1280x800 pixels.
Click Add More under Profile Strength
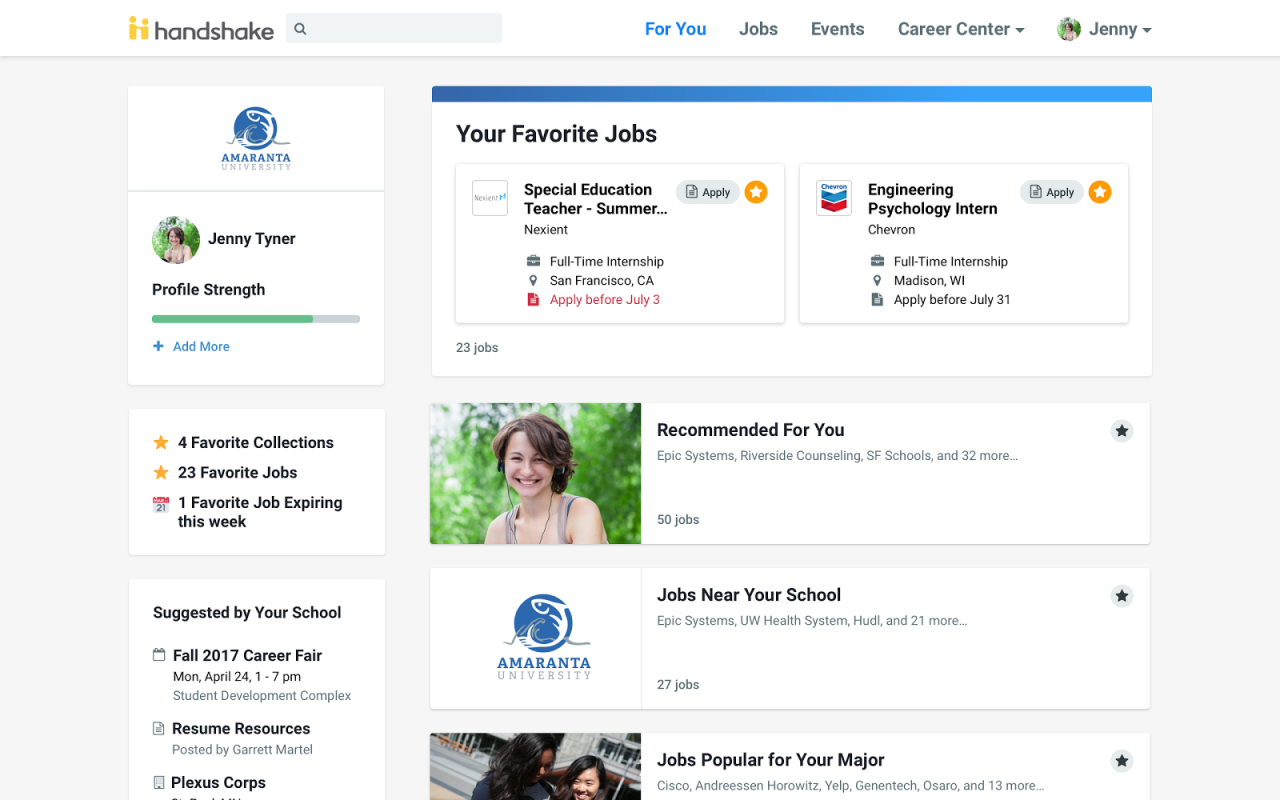click(191, 346)
